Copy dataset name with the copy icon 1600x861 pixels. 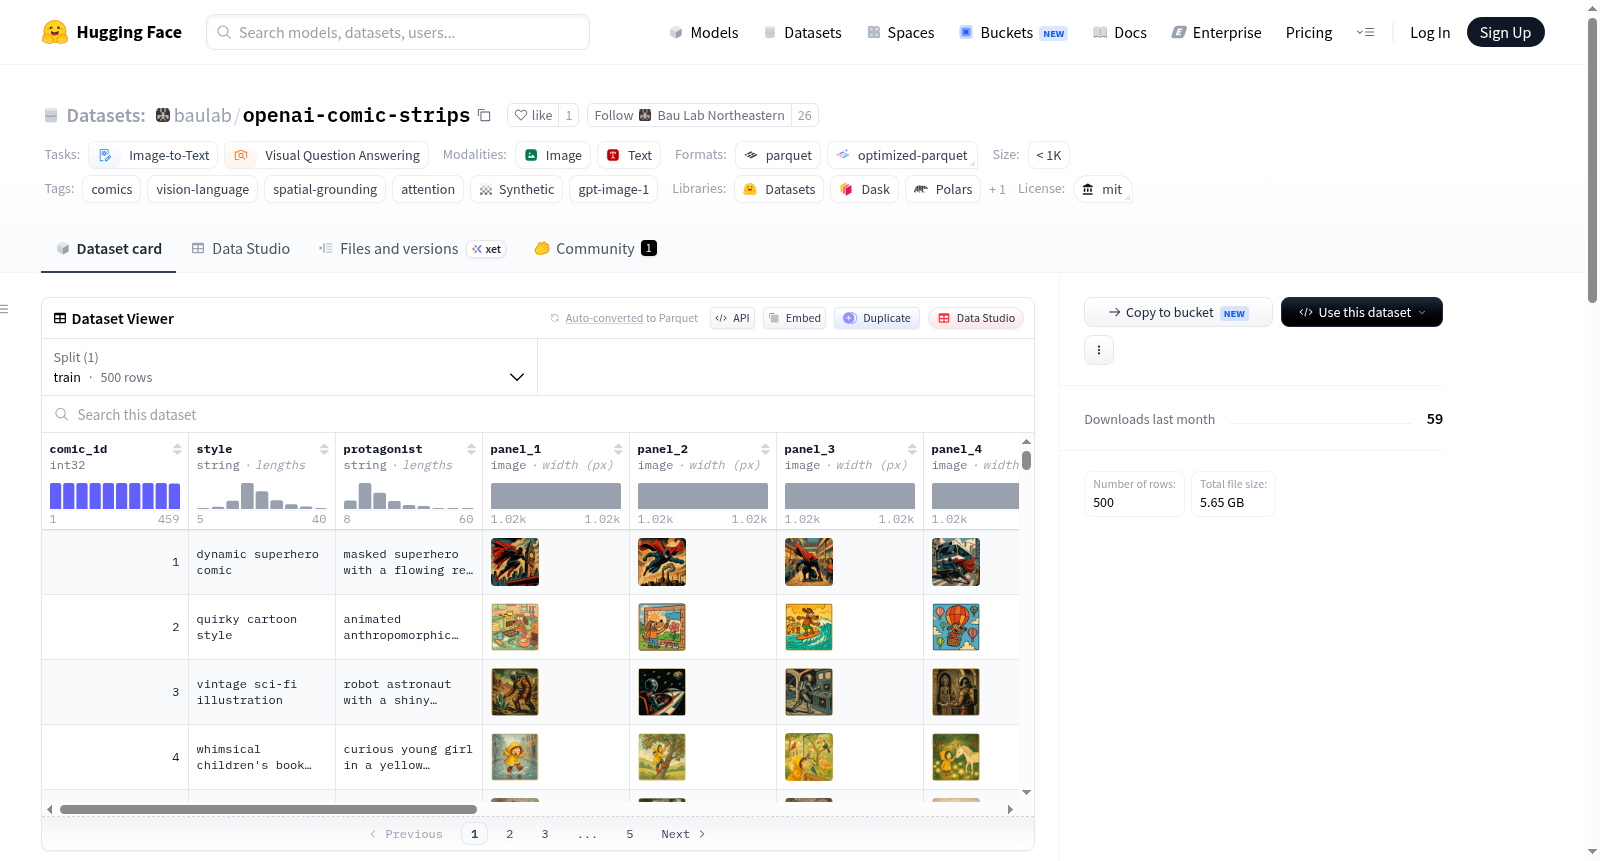484,115
